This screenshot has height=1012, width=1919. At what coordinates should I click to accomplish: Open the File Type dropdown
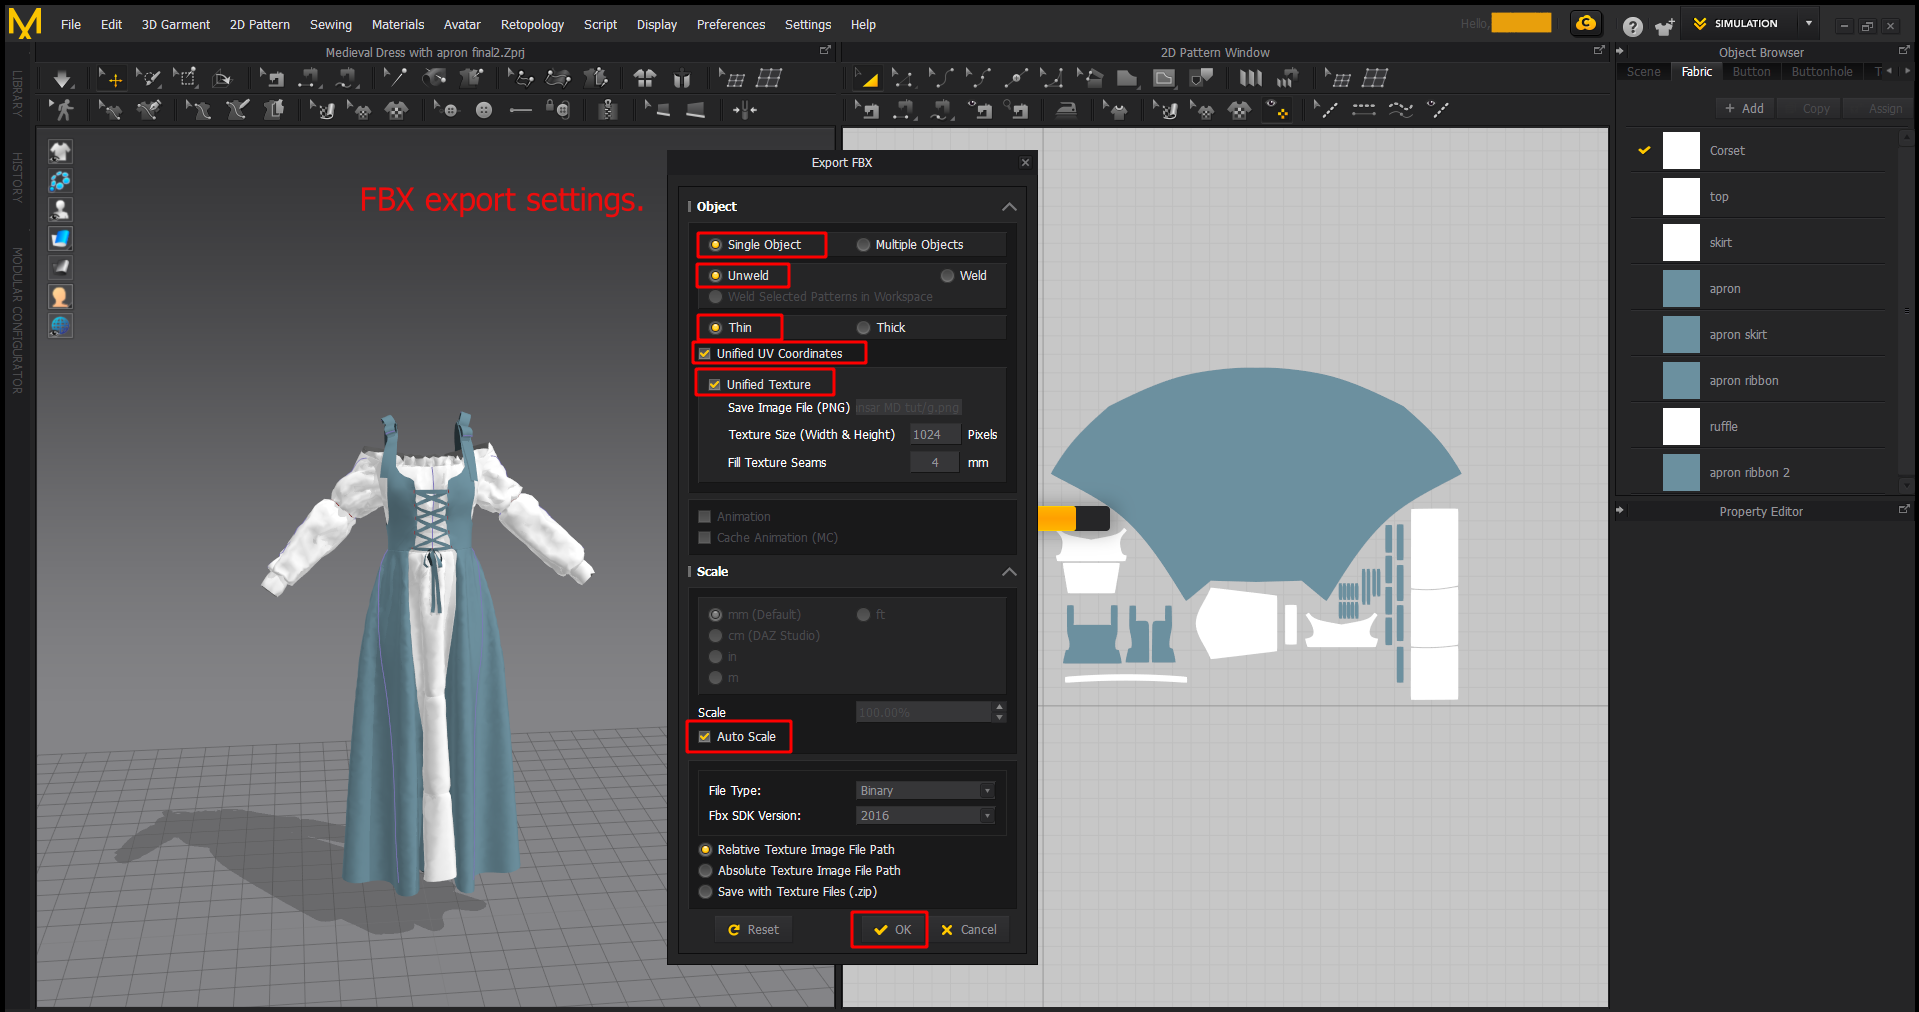pos(924,791)
